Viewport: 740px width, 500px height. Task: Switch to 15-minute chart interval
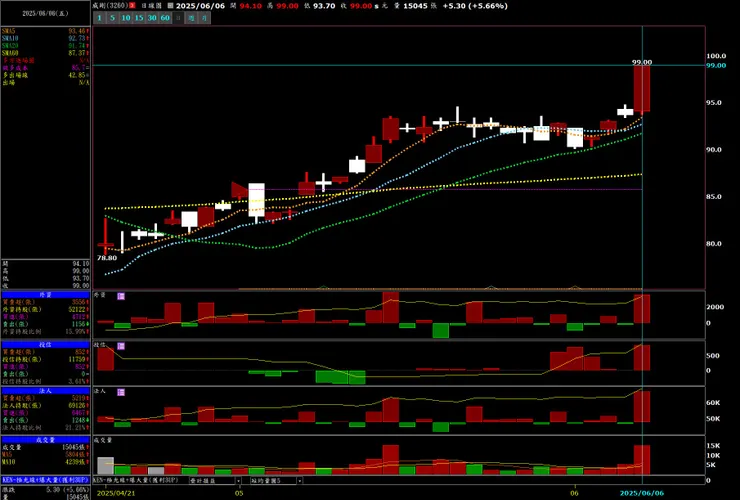(139, 18)
